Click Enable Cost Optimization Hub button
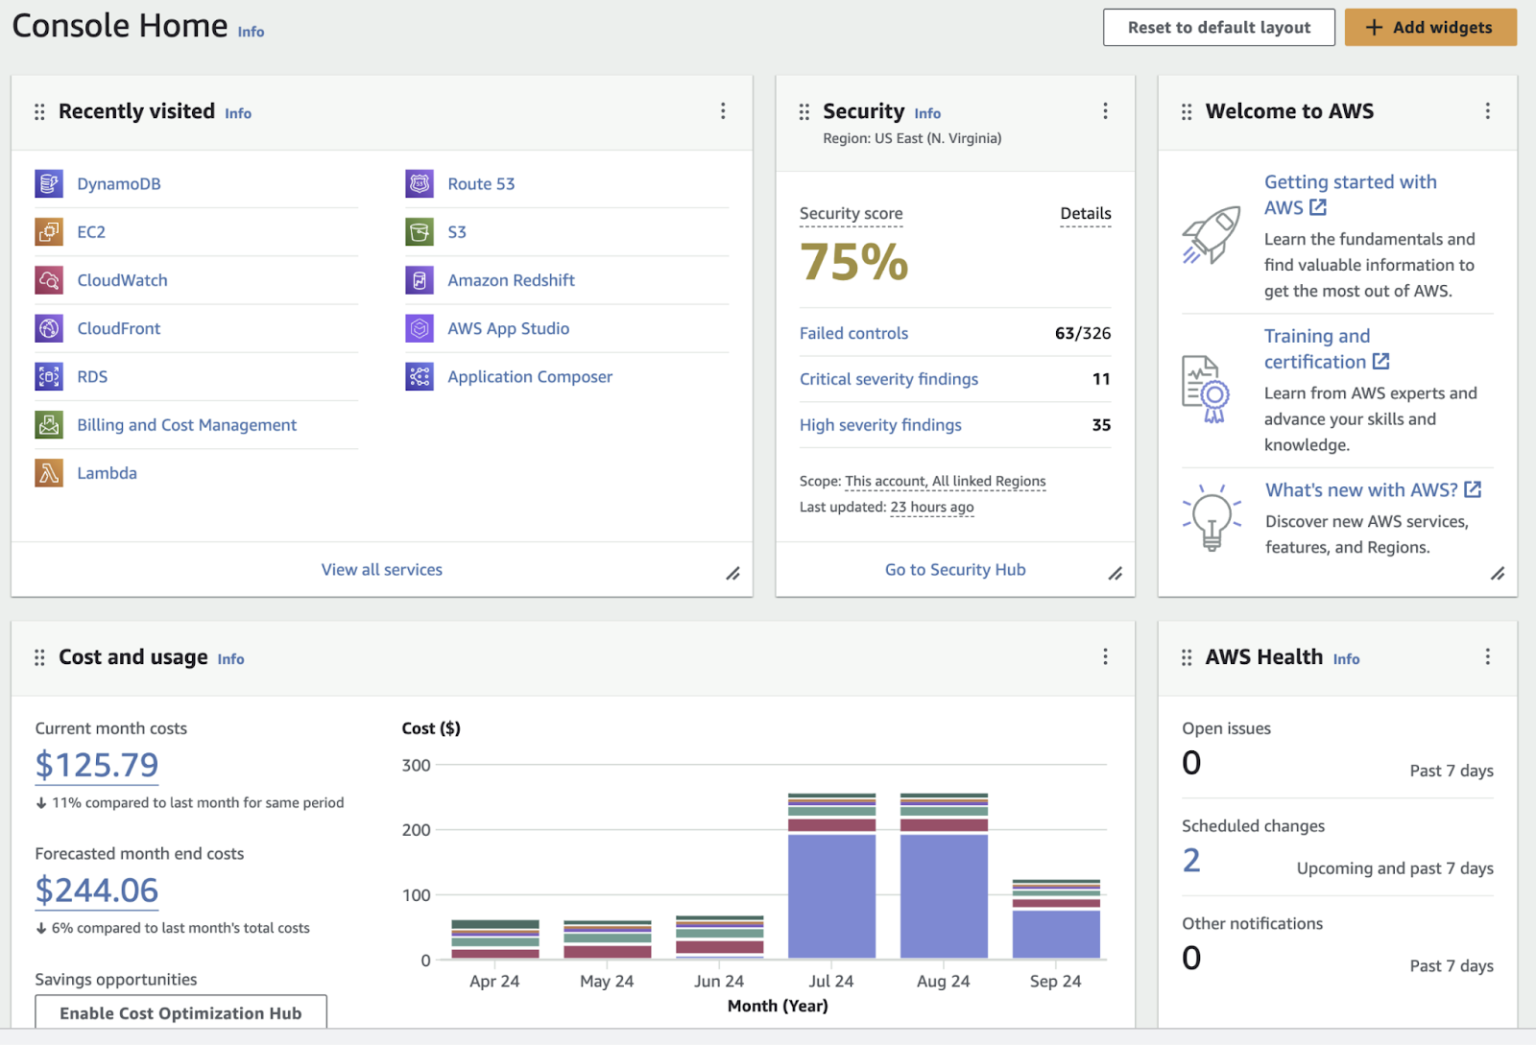Image resolution: width=1536 pixels, height=1045 pixels. (x=181, y=1013)
